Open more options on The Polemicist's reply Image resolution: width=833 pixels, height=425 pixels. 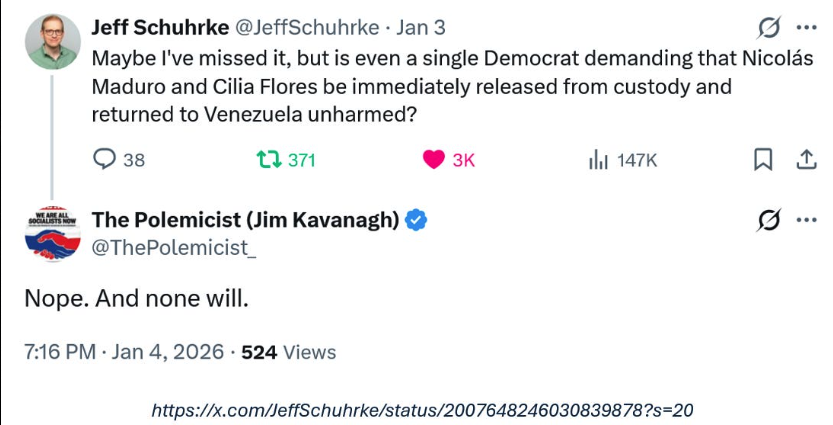click(806, 220)
